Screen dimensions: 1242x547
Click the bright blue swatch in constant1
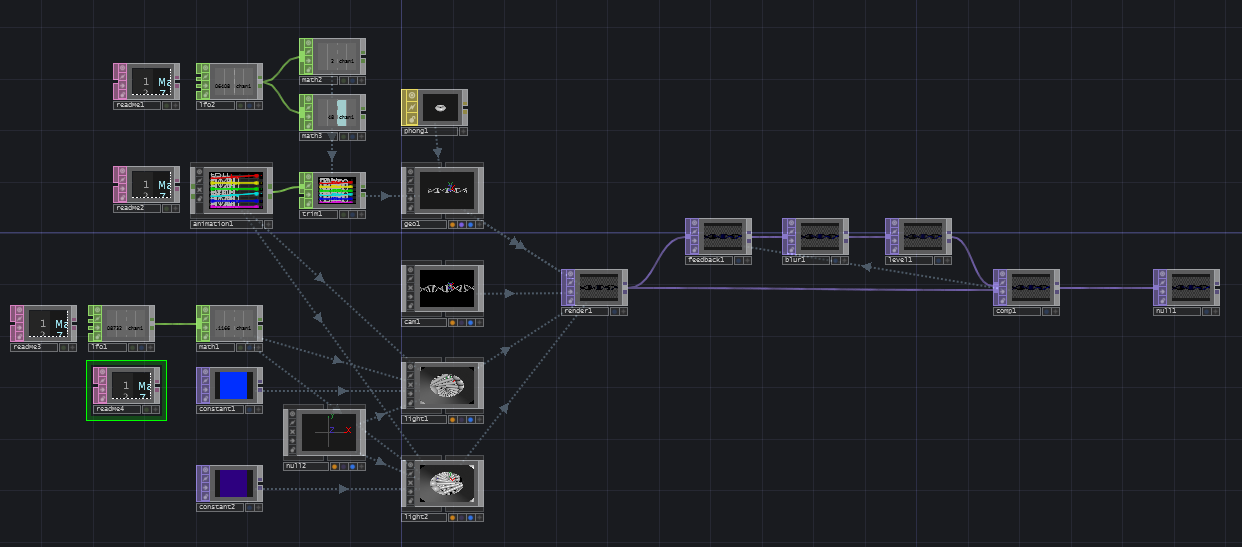[232, 385]
